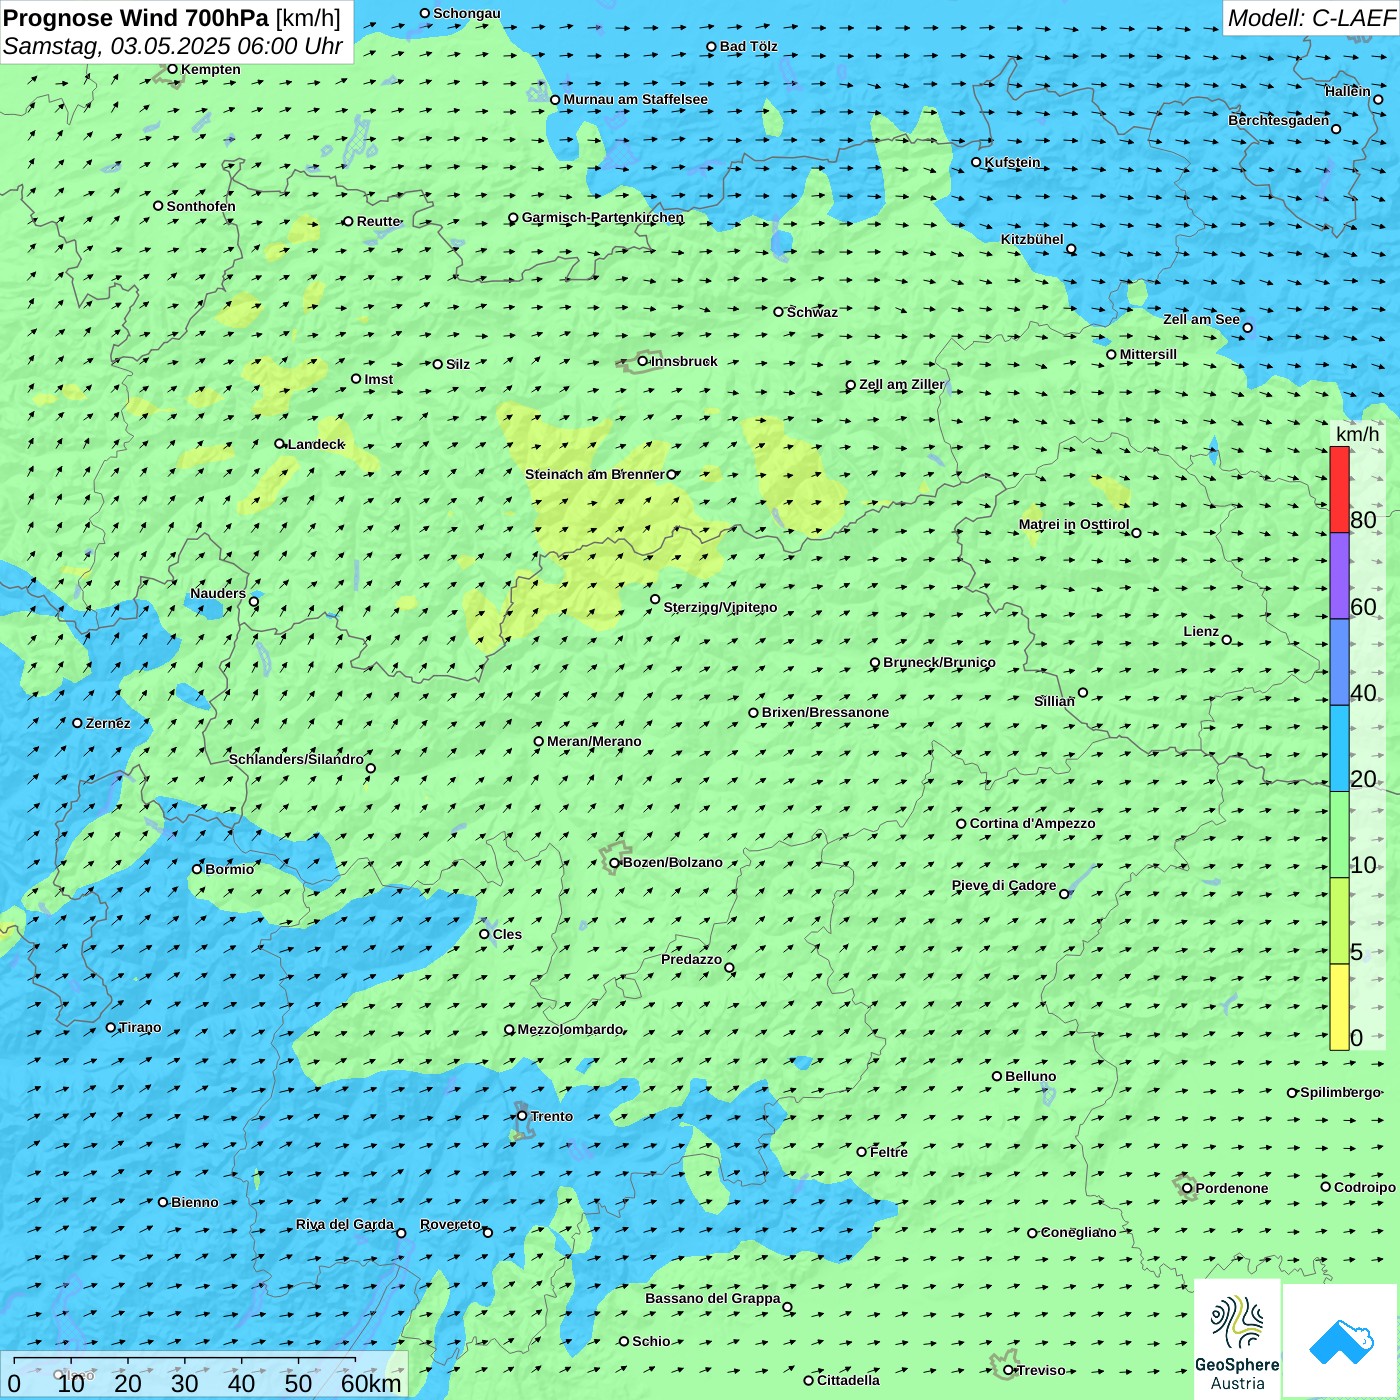Select the Zell am See marker
1400x1400 pixels.
pos(1247,328)
